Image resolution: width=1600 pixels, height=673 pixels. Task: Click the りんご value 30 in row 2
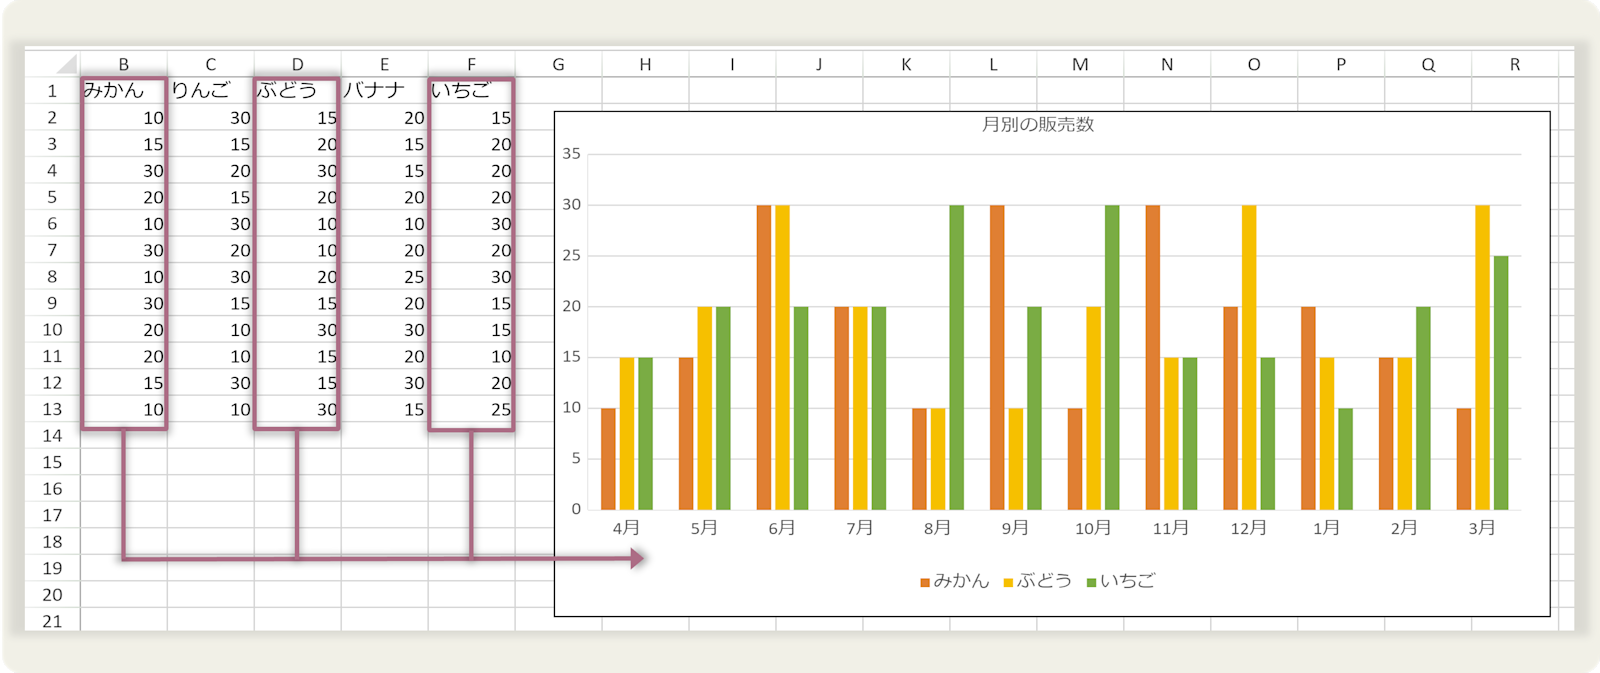pos(211,117)
